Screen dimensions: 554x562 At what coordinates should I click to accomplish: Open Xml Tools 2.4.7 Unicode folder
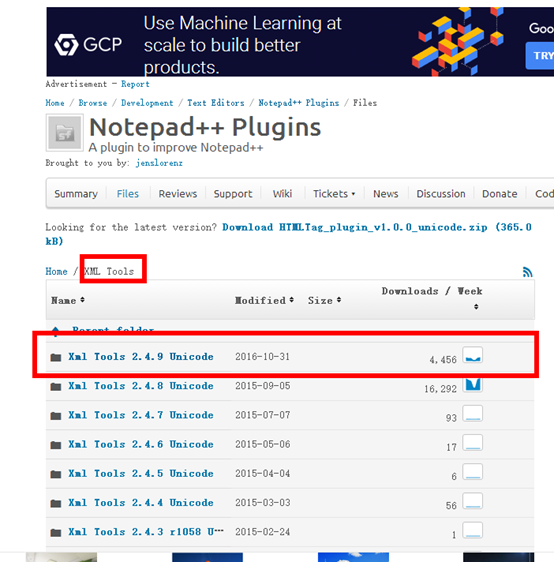(x=141, y=415)
